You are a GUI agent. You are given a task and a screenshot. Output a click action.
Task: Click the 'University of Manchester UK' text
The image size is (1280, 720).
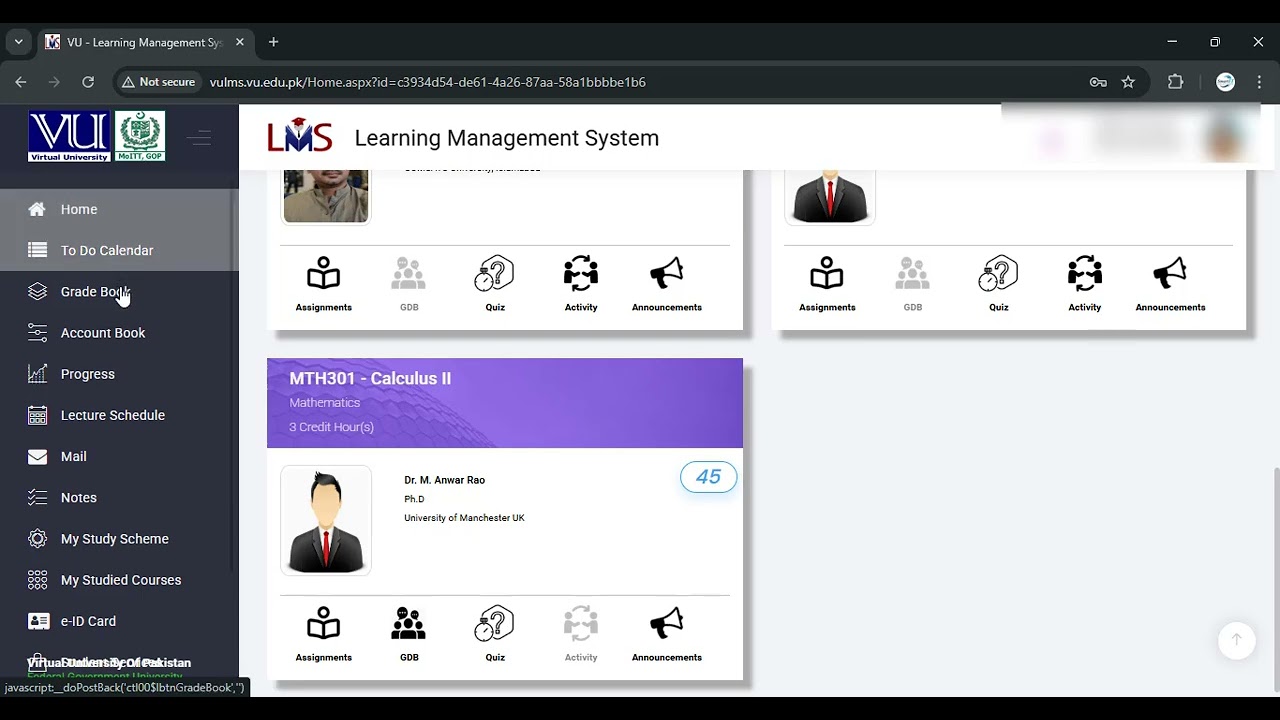[x=464, y=518]
